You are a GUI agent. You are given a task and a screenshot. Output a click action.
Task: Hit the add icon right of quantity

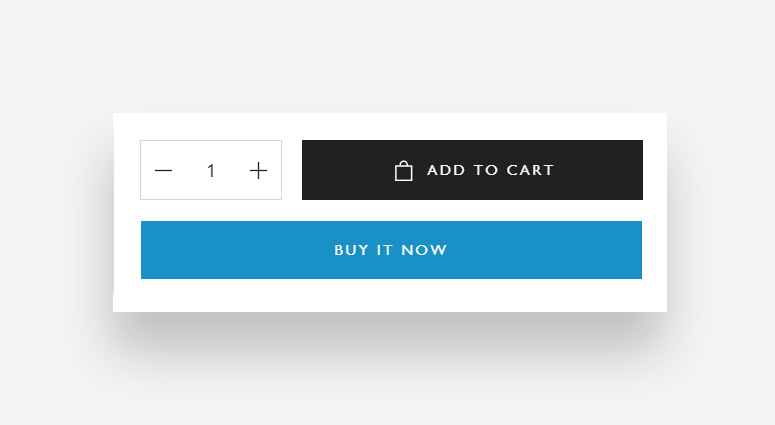coord(258,171)
